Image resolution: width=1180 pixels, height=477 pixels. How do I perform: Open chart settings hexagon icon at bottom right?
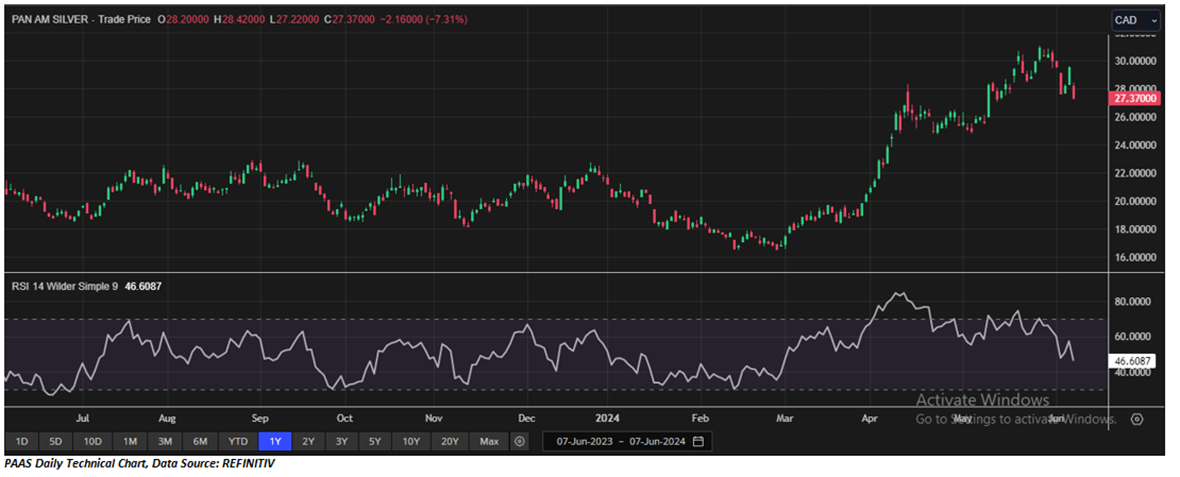(1136, 419)
